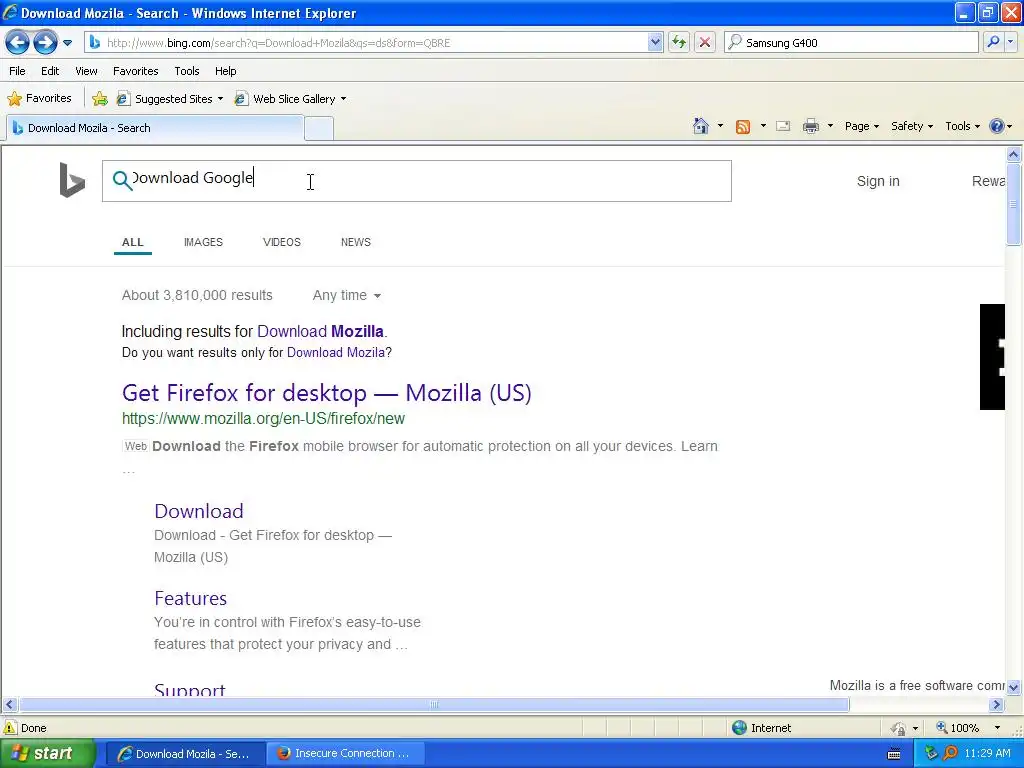
Task: Click the Bing search magnifier icon
Action: pos(121,180)
